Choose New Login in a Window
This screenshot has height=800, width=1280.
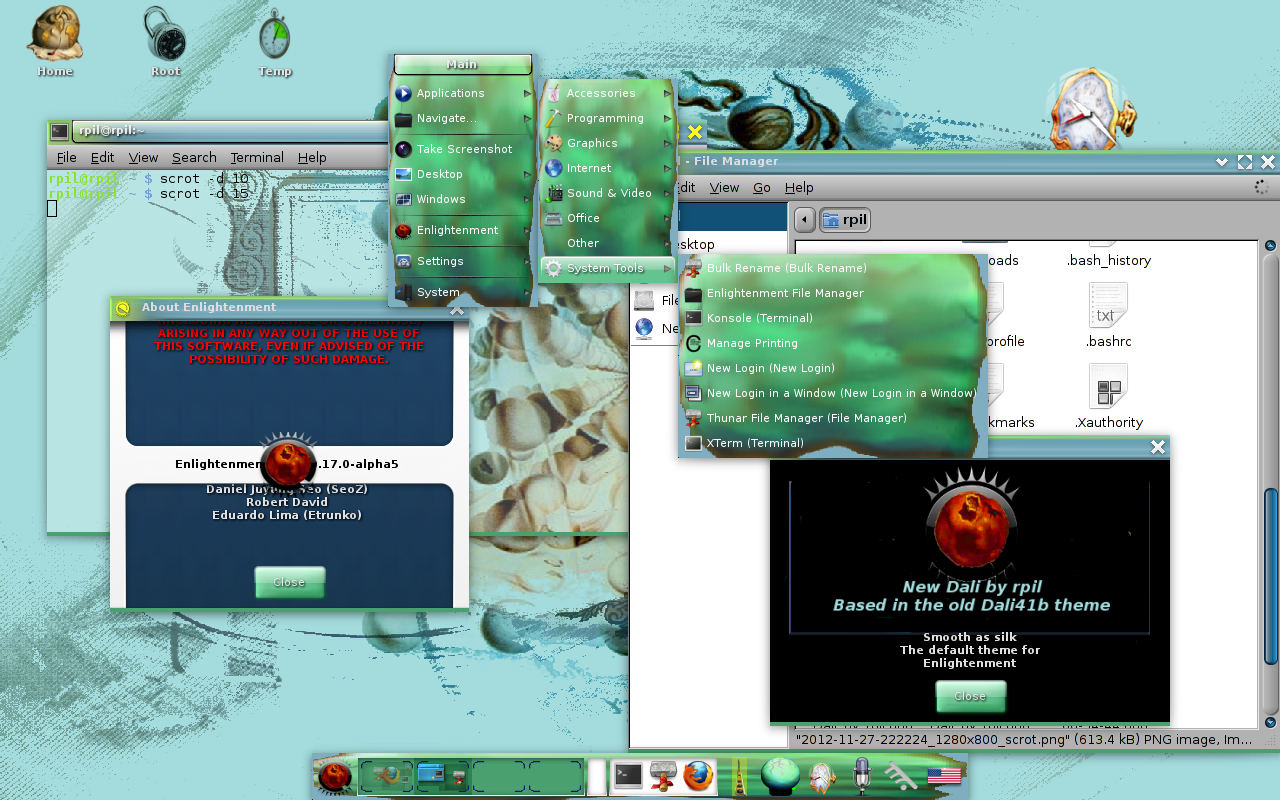point(829,393)
